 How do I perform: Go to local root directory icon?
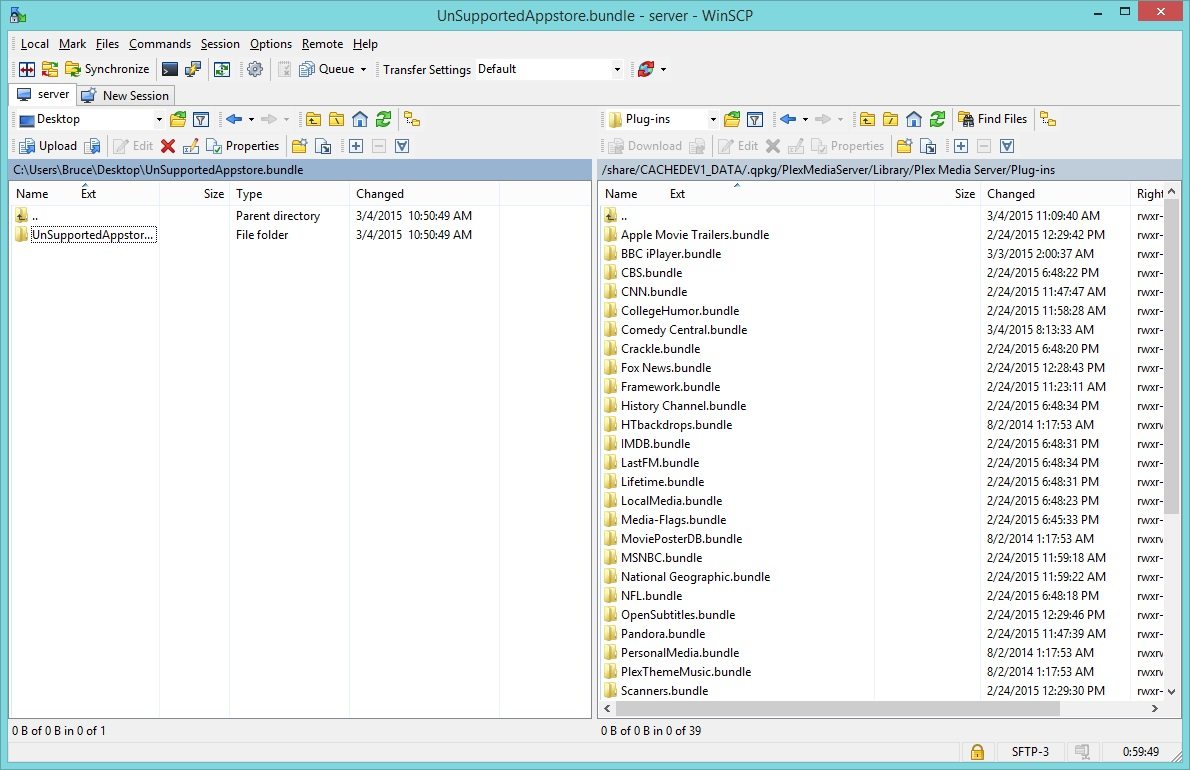[337, 119]
